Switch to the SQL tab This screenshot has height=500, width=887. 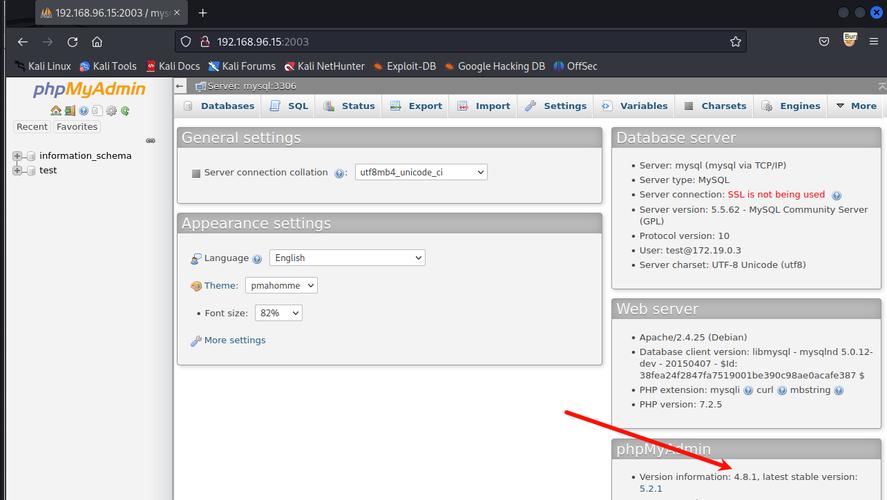pos(290,106)
